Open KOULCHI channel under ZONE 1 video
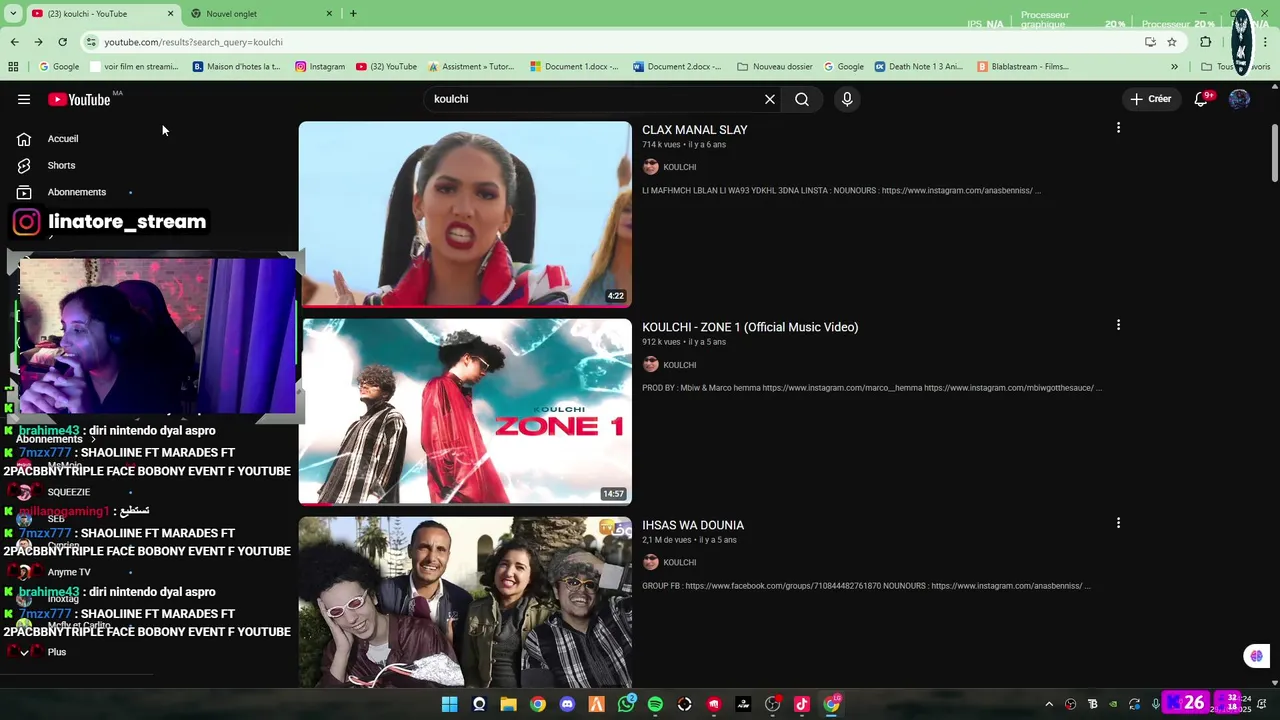The image size is (1280, 720). click(679, 365)
